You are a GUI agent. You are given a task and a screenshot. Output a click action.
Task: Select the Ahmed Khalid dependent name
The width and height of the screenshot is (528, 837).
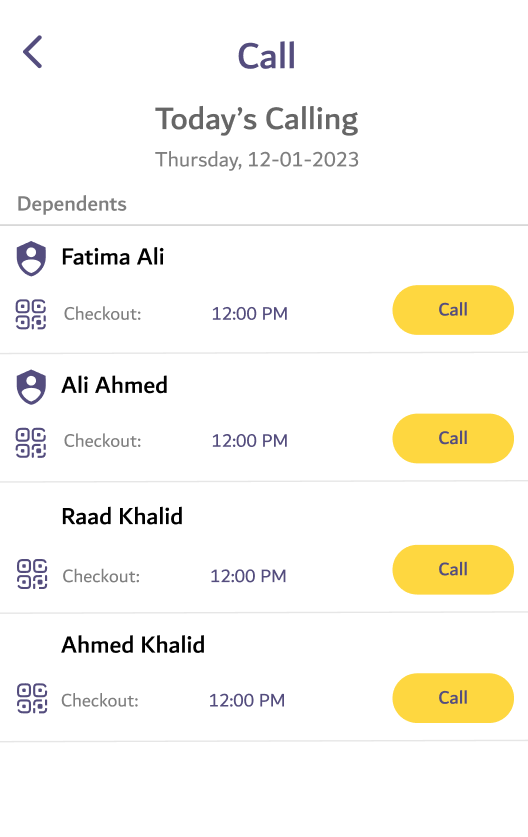pos(133,645)
